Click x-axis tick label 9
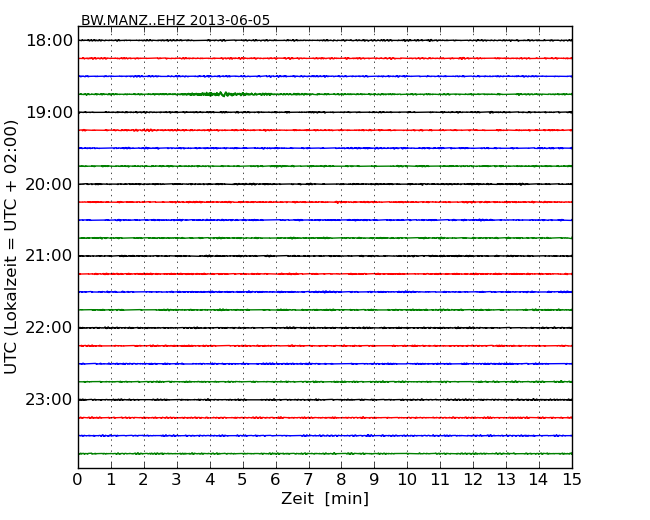Image resolution: width=650 pixels, height=520 pixels. click(374, 480)
